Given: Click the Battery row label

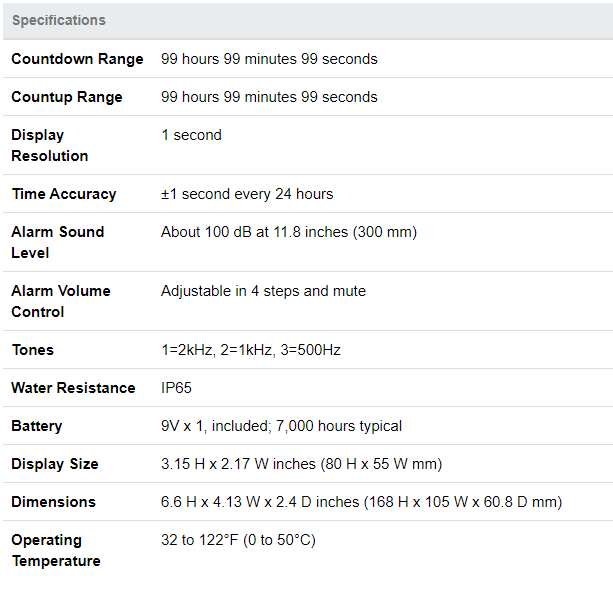Looking at the screenshot, I should 37,426.
